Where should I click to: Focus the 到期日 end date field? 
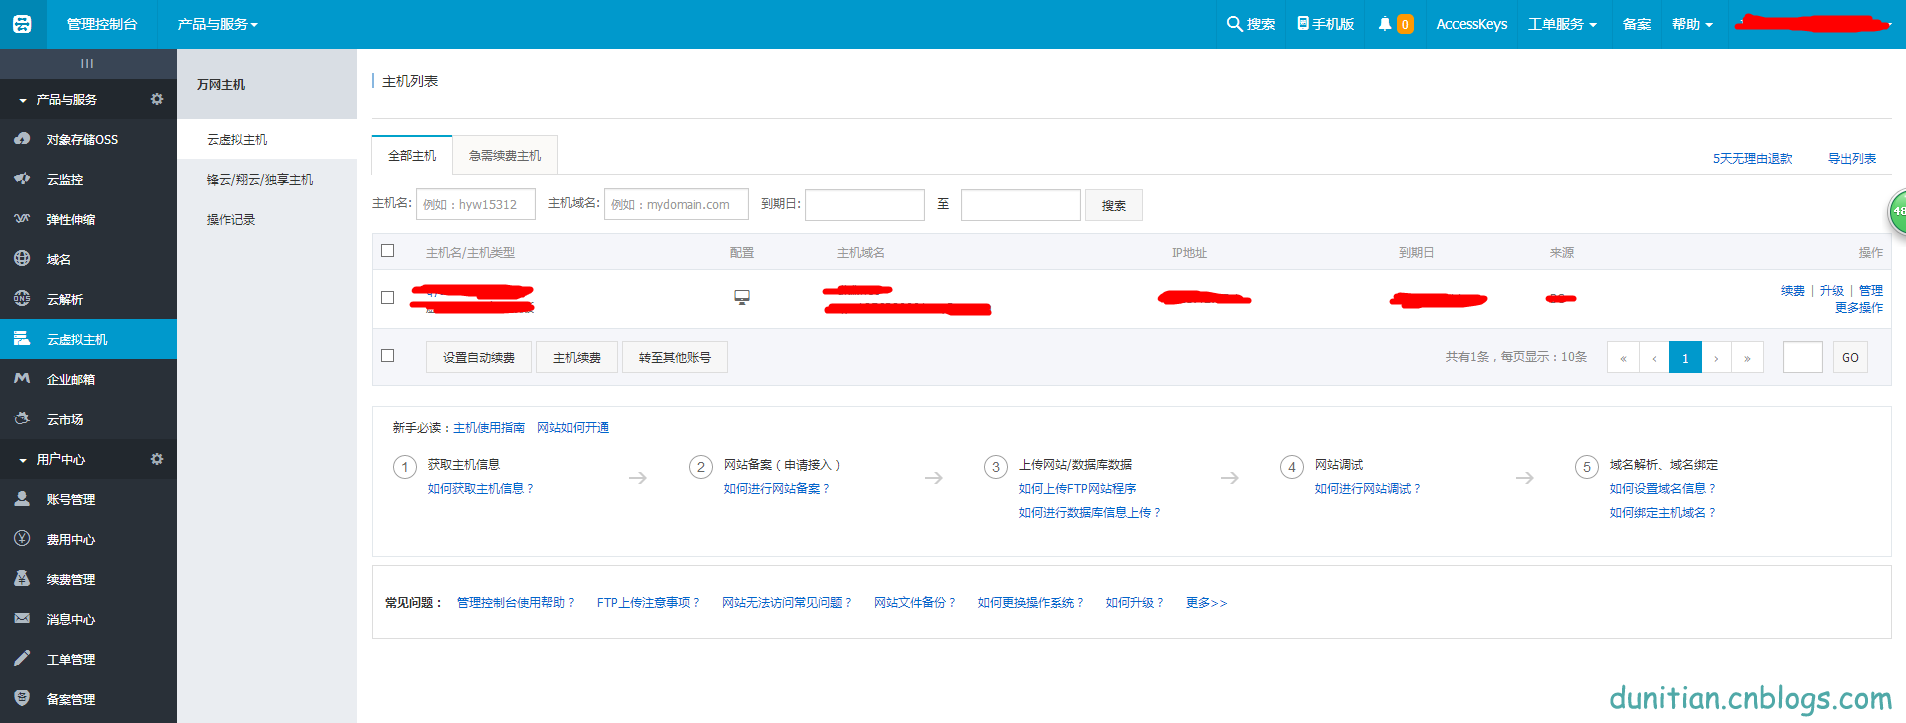[1021, 204]
